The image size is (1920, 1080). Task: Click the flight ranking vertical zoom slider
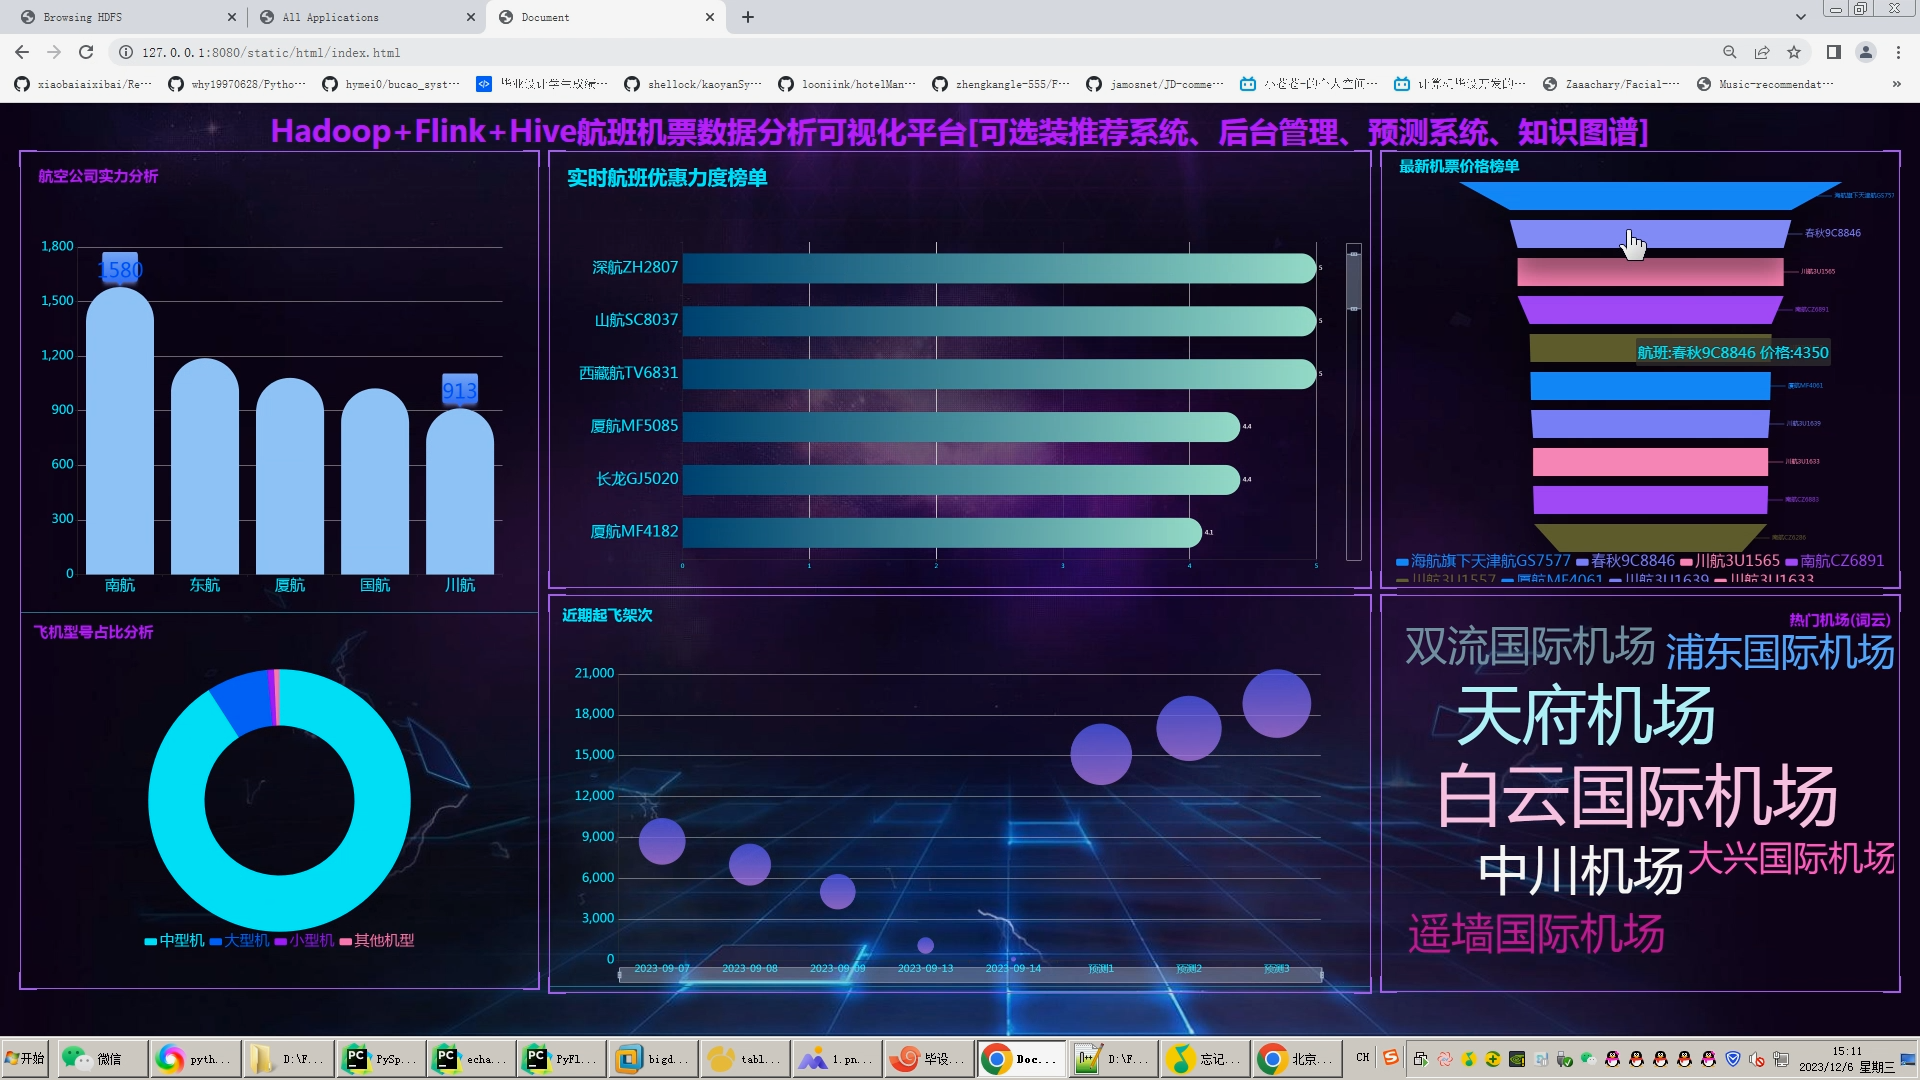(1354, 282)
